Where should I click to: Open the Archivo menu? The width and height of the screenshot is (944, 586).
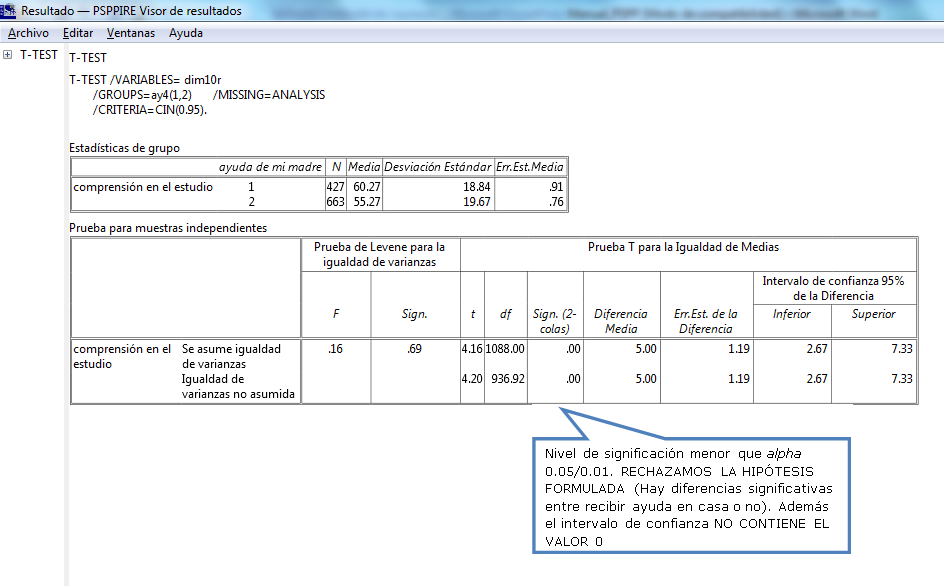click(28, 32)
